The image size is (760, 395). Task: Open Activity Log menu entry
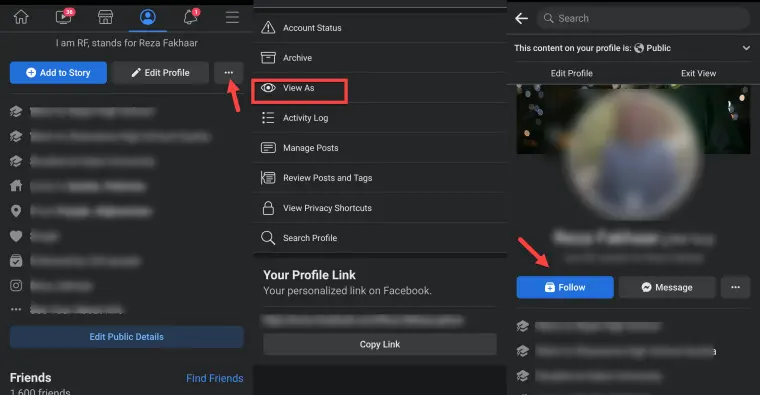point(380,118)
